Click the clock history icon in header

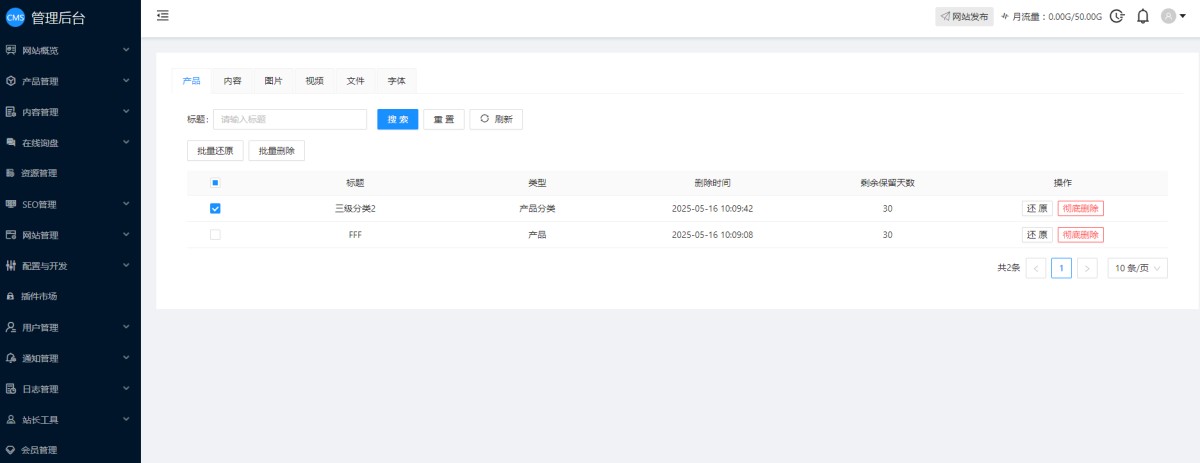(1117, 17)
